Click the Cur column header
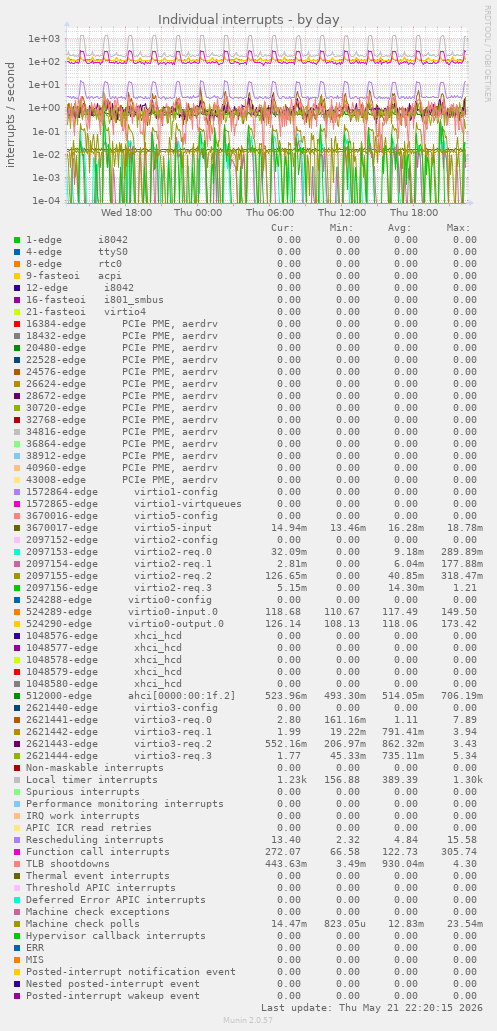The width and height of the screenshot is (497, 1031). click(283, 228)
